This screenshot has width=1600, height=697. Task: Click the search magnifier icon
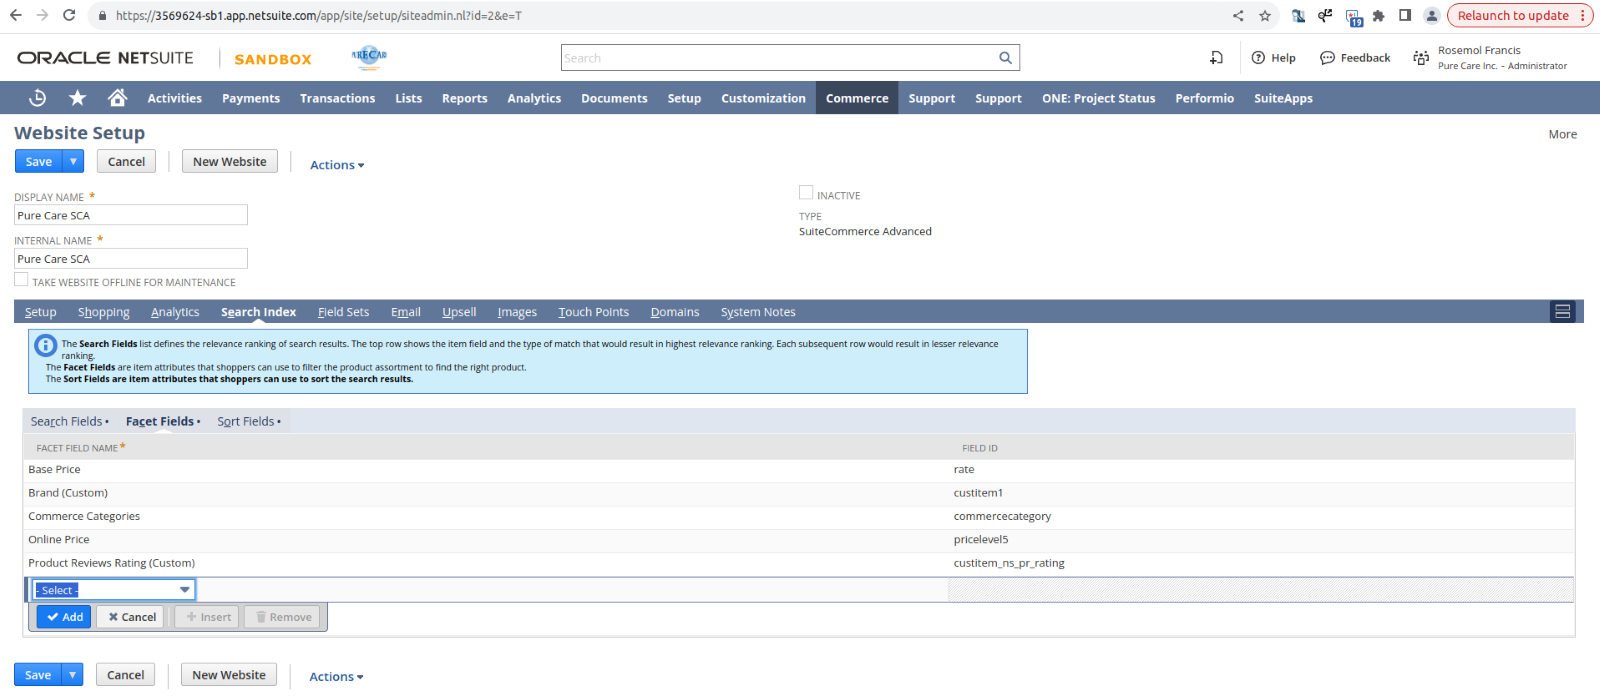(1005, 58)
